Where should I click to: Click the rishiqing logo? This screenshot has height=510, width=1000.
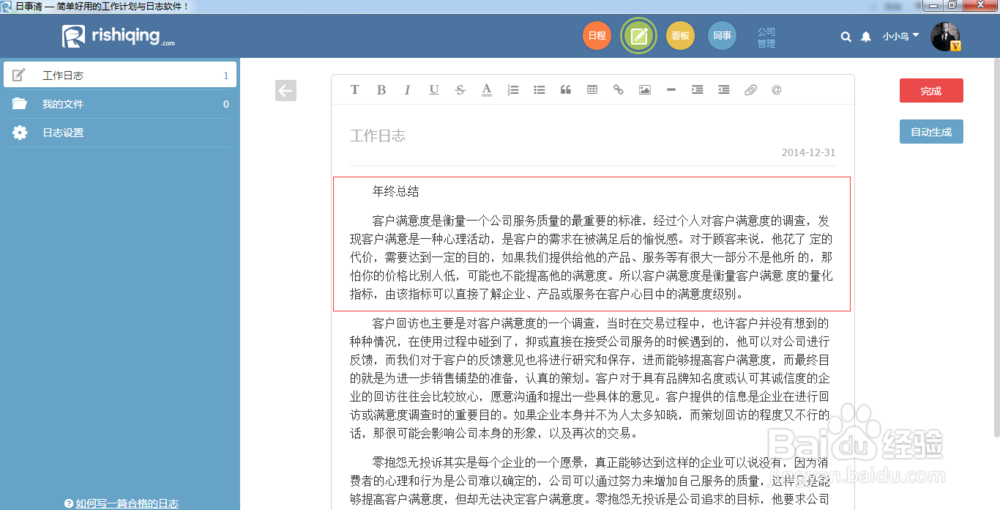pos(119,36)
